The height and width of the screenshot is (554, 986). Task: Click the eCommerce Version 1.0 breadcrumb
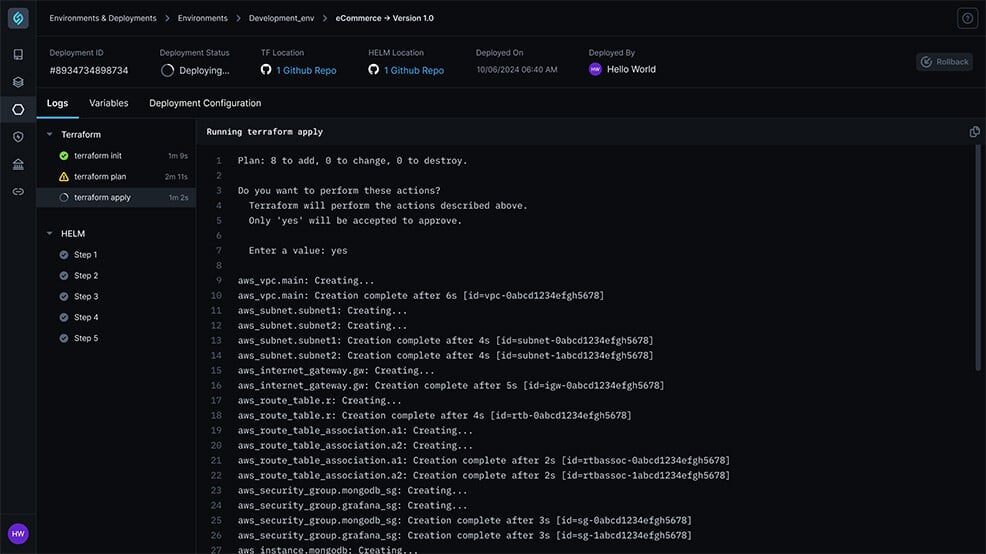point(384,18)
